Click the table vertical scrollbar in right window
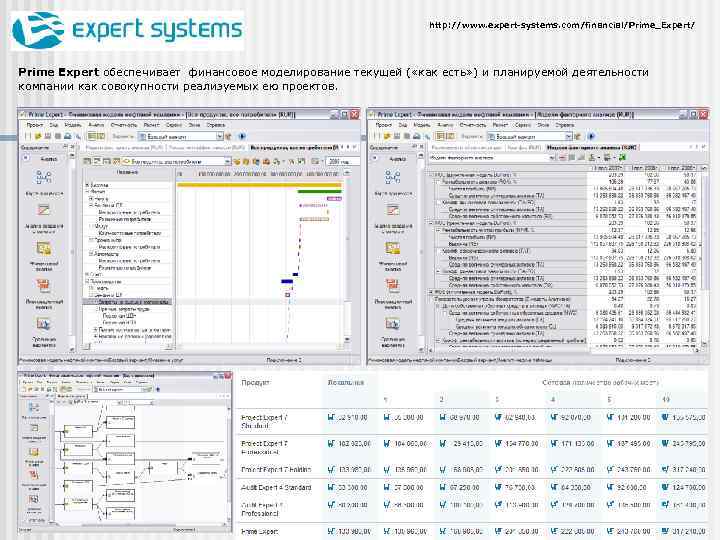Screen dimensions: 720x540 tap(704, 257)
